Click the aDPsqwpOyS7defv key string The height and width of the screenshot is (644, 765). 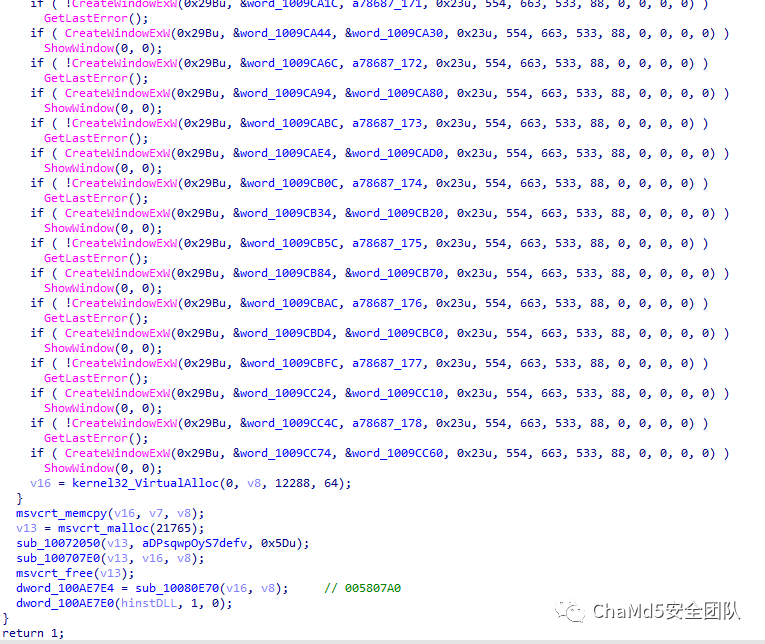point(195,543)
